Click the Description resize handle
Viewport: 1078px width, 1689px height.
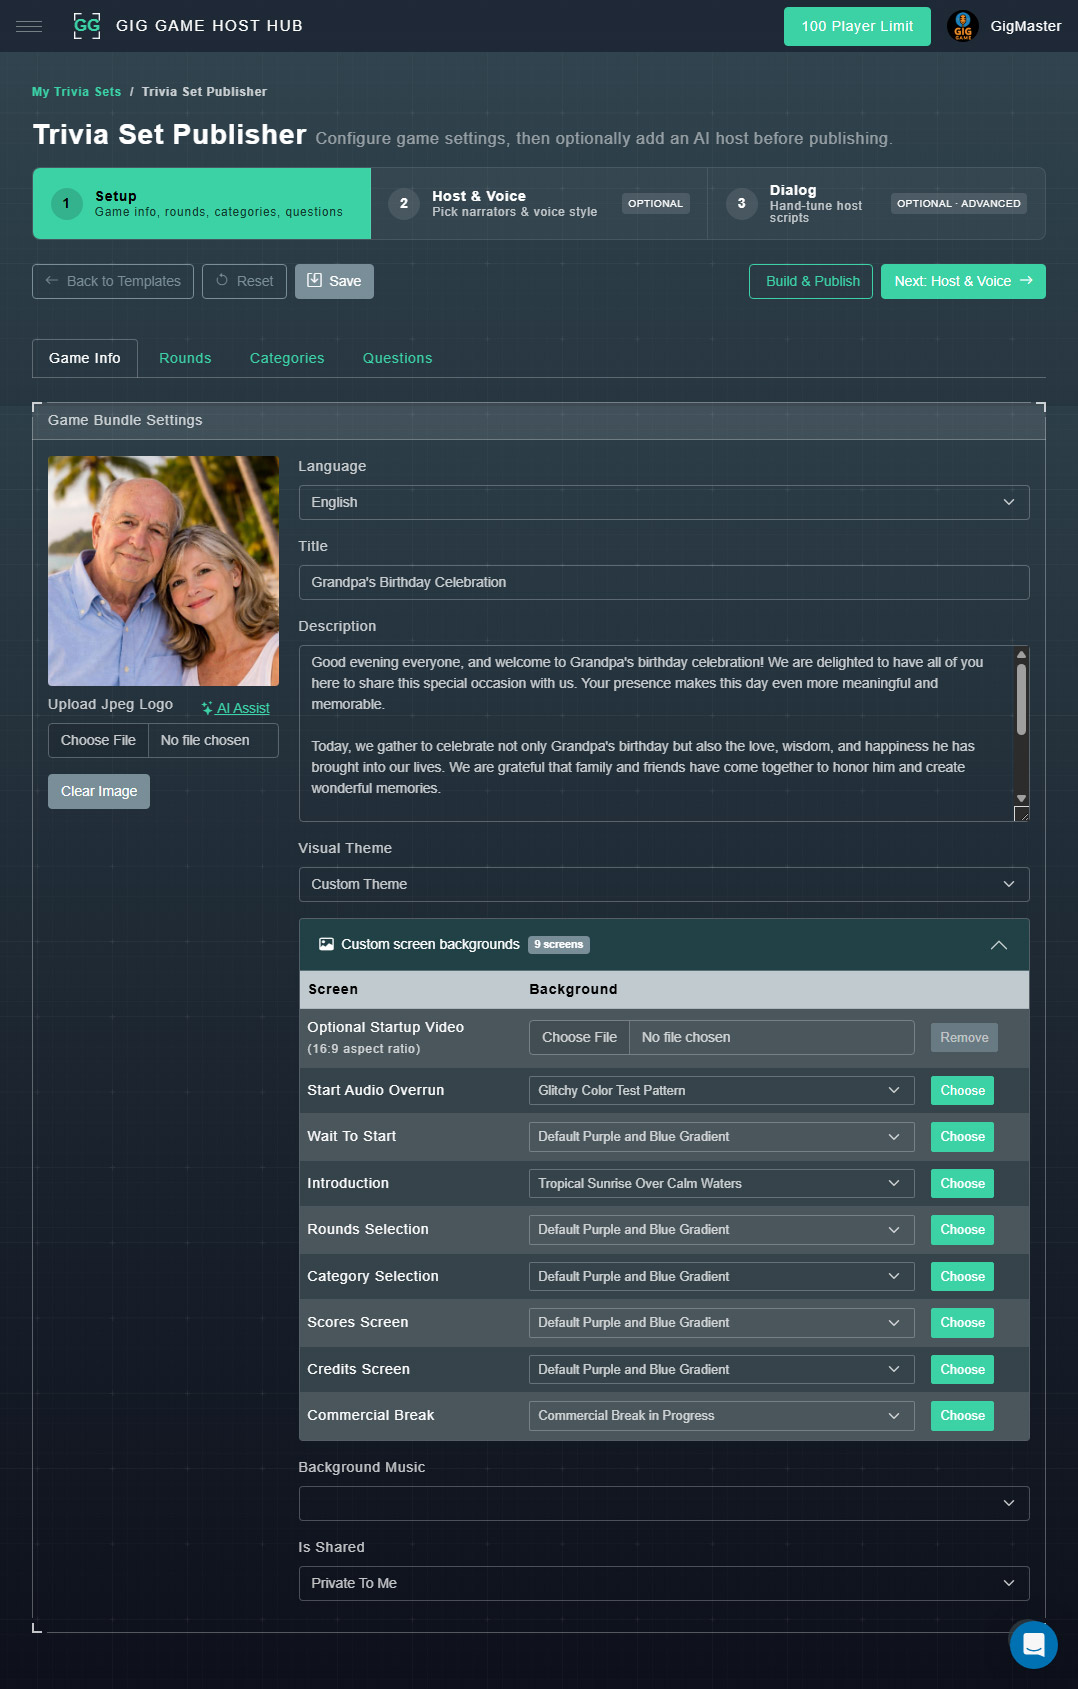[1021, 814]
